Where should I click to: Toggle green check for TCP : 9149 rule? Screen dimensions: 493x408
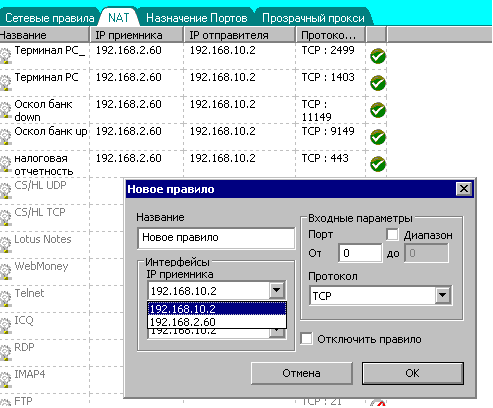click(x=378, y=137)
